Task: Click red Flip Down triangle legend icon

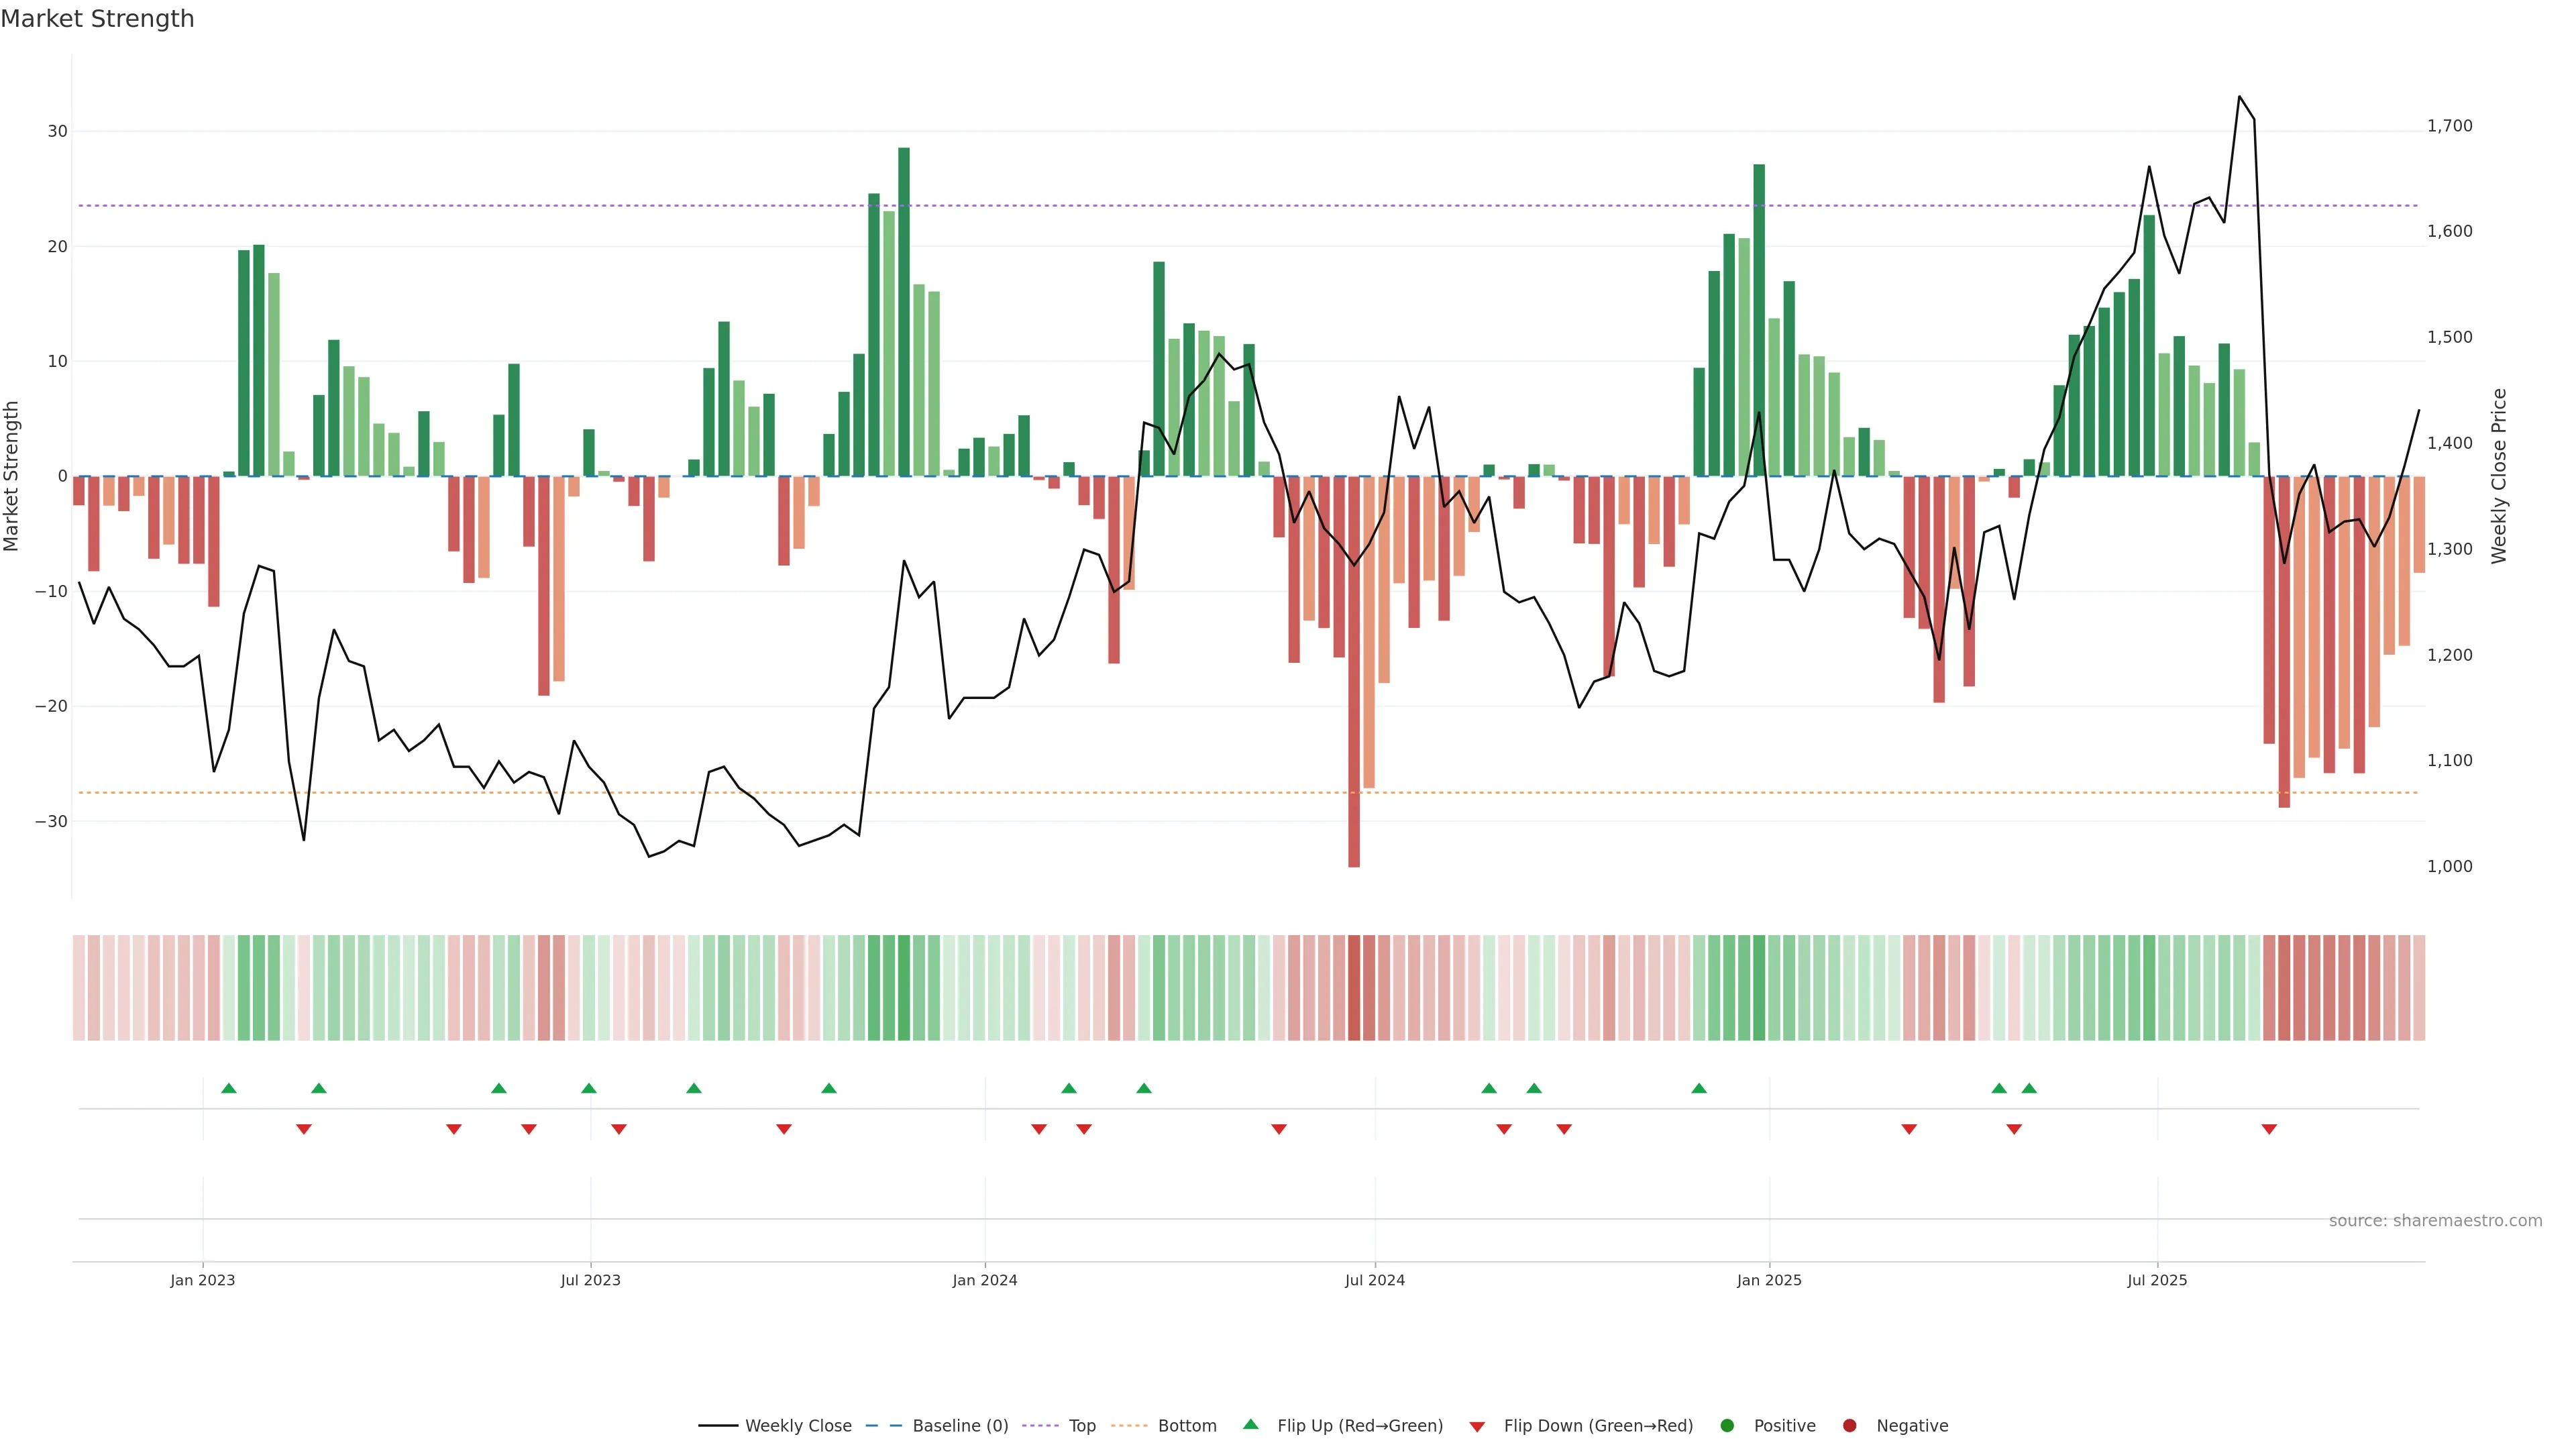Action: point(1477,1427)
